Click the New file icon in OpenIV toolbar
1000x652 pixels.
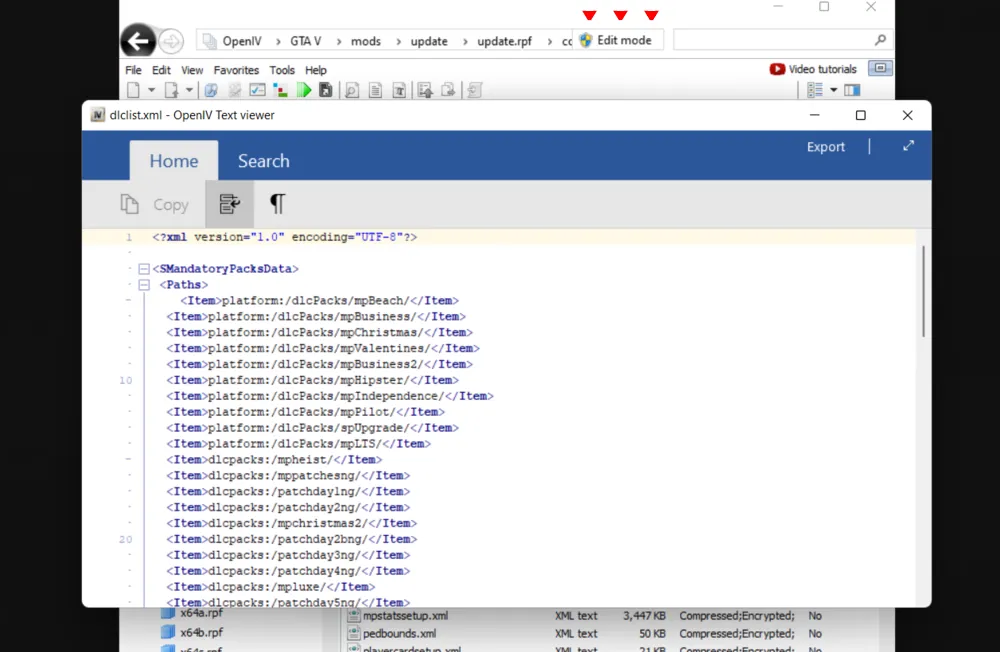(x=133, y=90)
